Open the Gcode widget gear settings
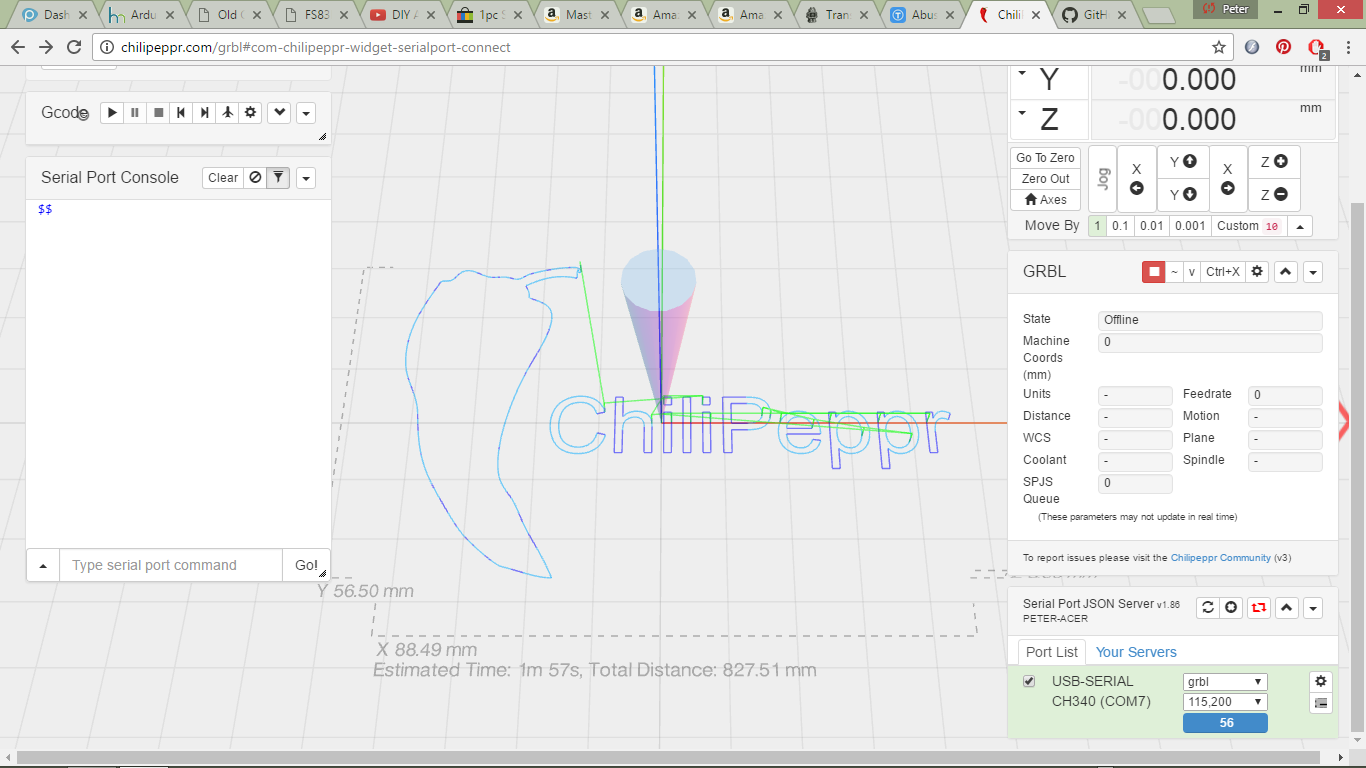Viewport: 1366px width, 768px height. pyautogui.click(x=251, y=113)
